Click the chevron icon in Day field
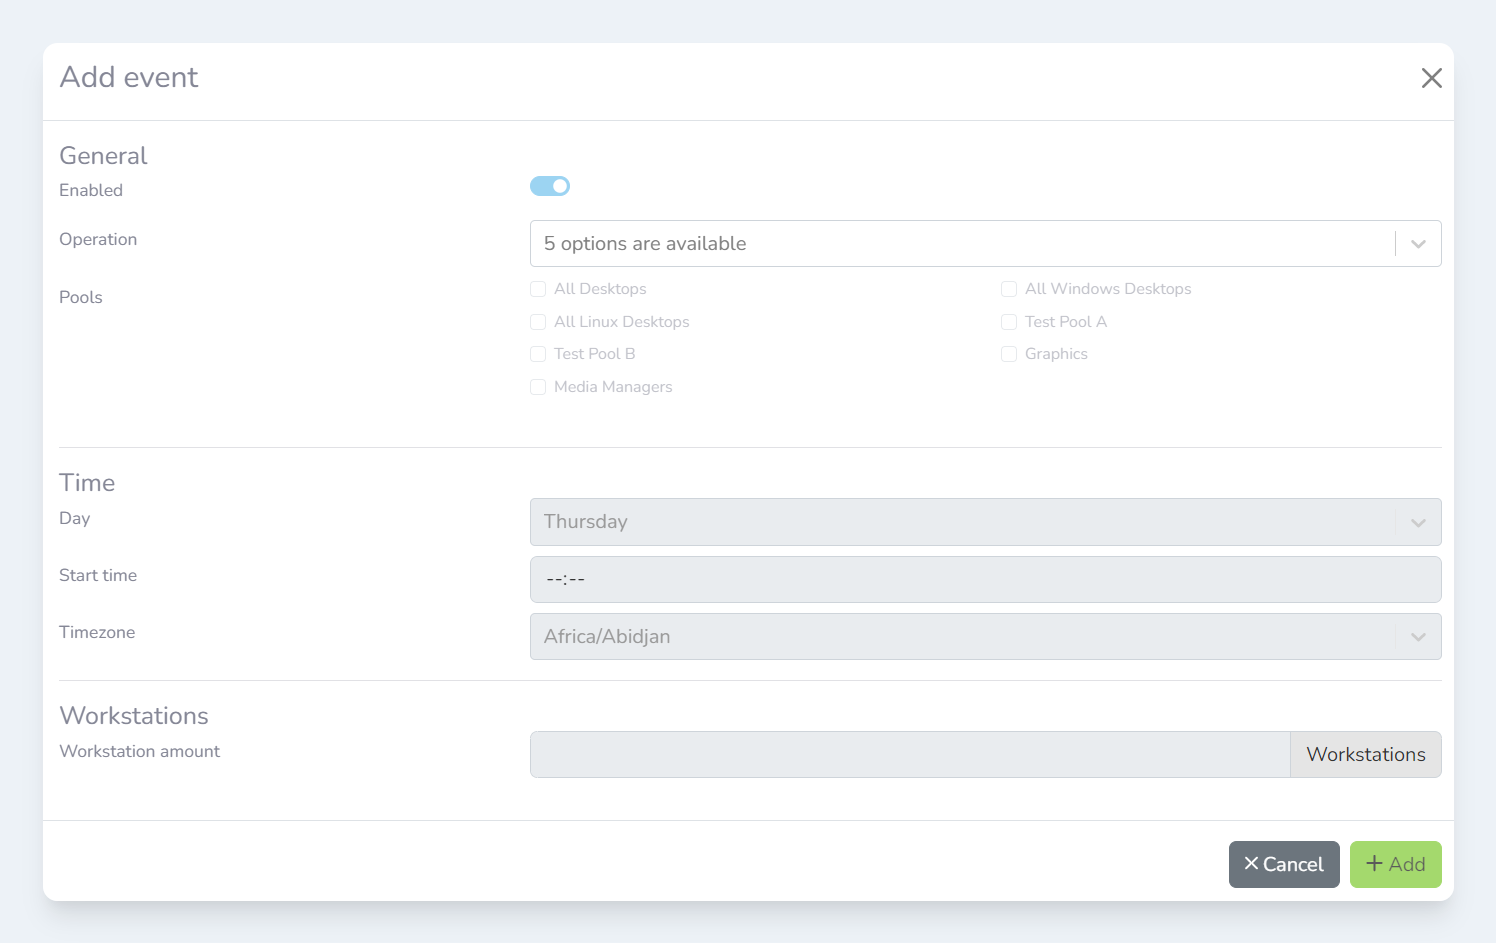Screen dimensions: 1496x943 (x=1418, y=523)
